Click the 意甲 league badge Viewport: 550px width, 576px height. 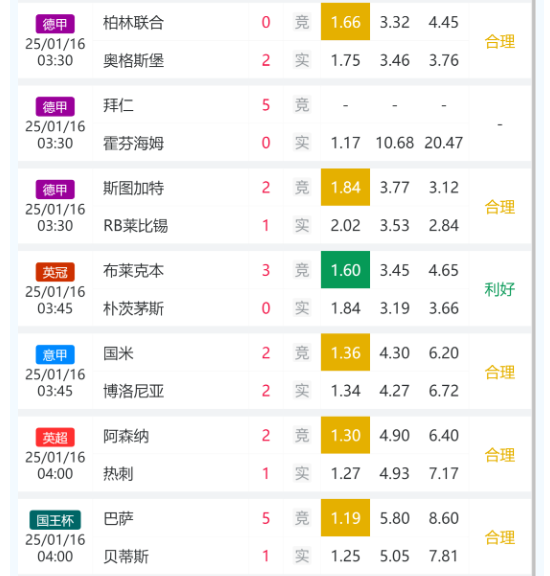click(x=55, y=354)
